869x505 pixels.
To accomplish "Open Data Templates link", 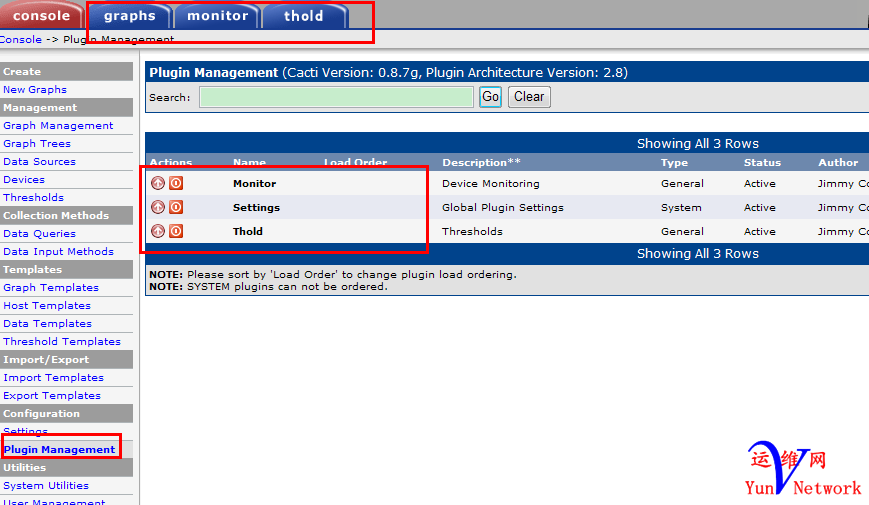I will pyautogui.click(x=48, y=323).
